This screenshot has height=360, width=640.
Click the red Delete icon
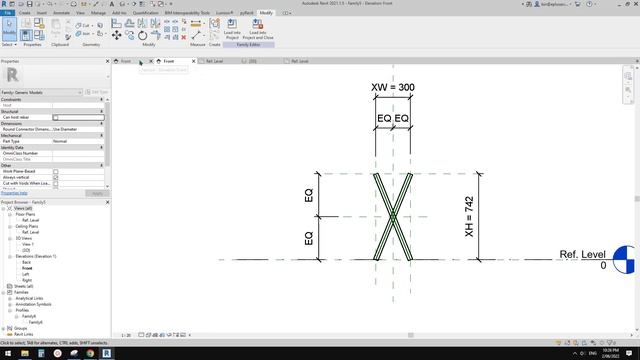click(184, 37)
